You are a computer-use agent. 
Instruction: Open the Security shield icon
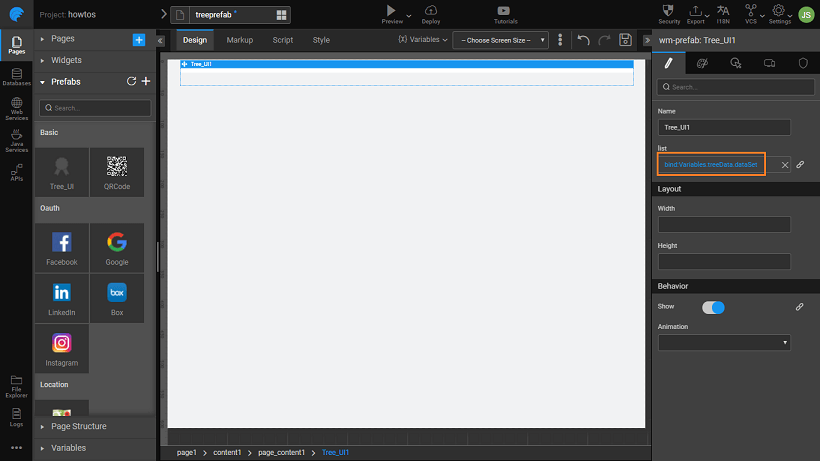pyautogui.click(x=669, y=12)
